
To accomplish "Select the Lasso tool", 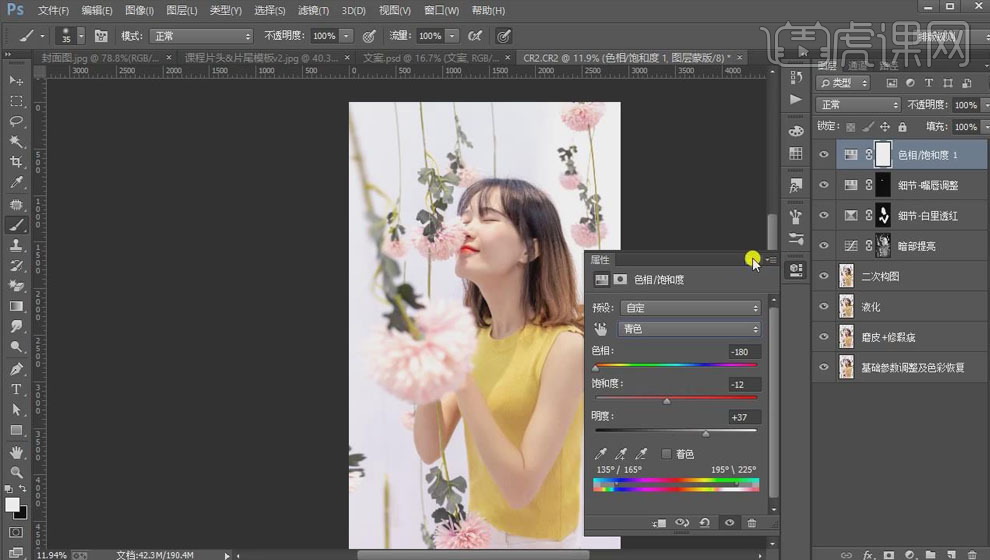I will click(16, 121).
